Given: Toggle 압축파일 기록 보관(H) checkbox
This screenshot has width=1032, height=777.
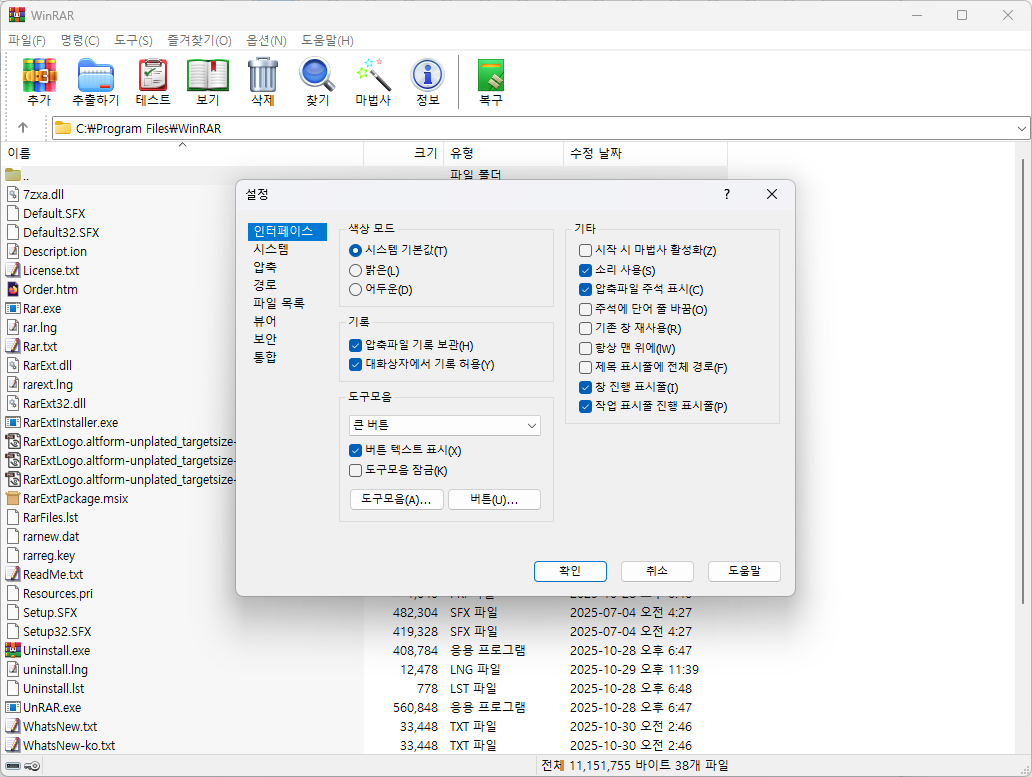Looking at the screenshot, I should (x=355, y=345).
